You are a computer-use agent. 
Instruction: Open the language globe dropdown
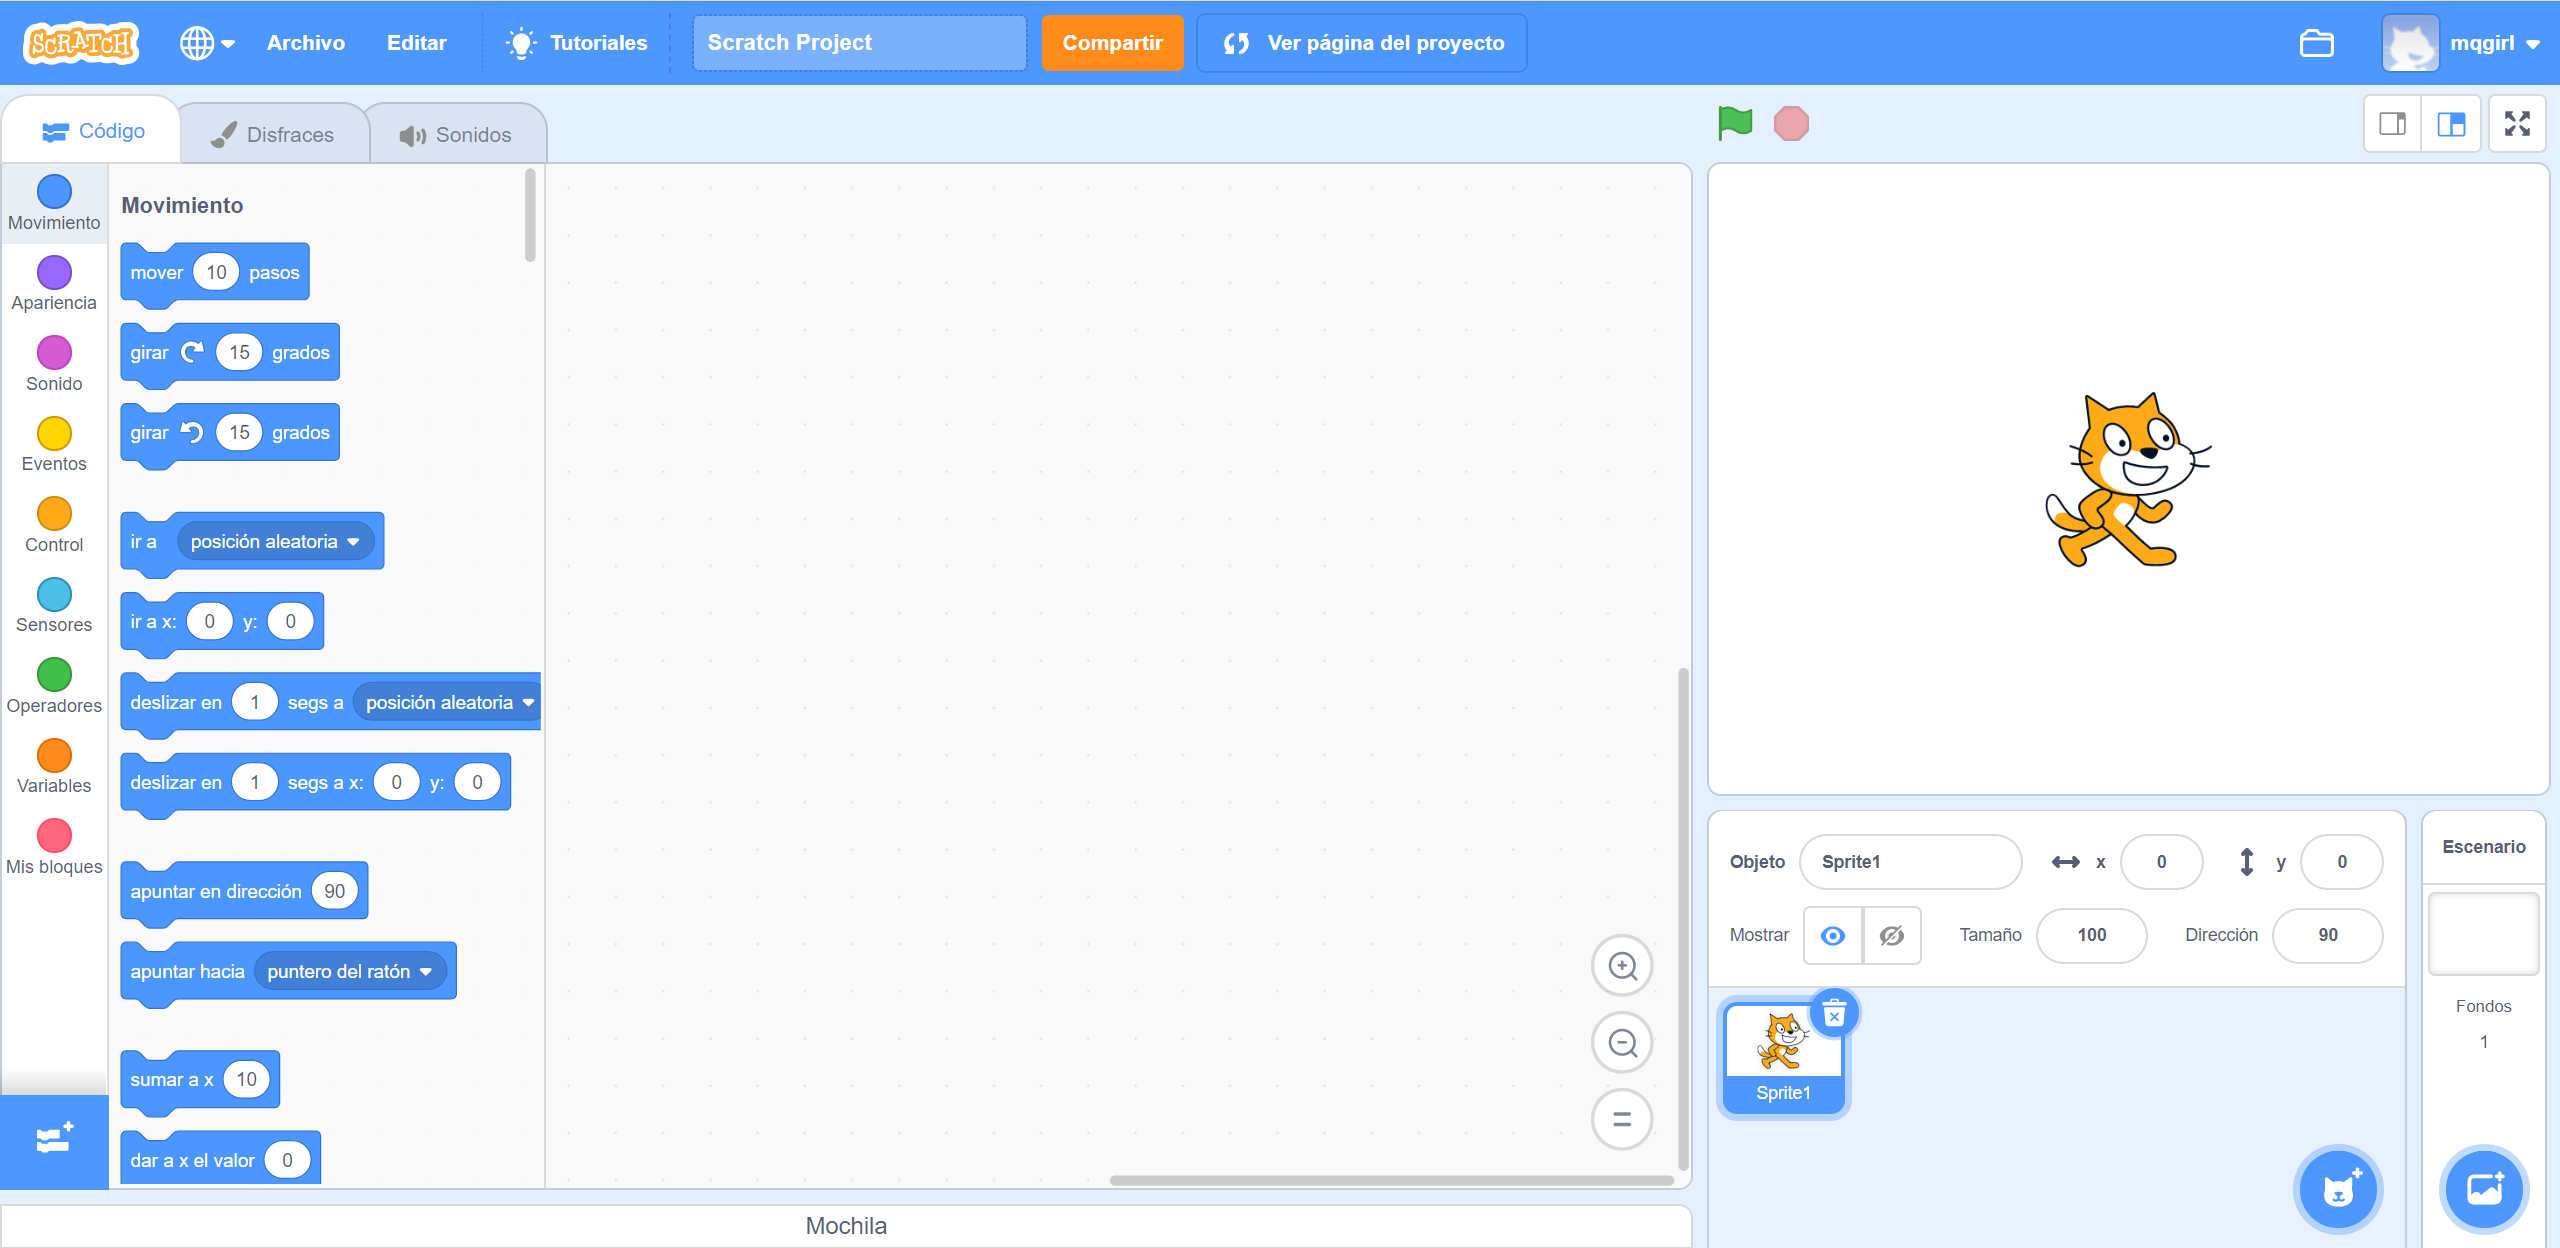[x=207, y=43]
